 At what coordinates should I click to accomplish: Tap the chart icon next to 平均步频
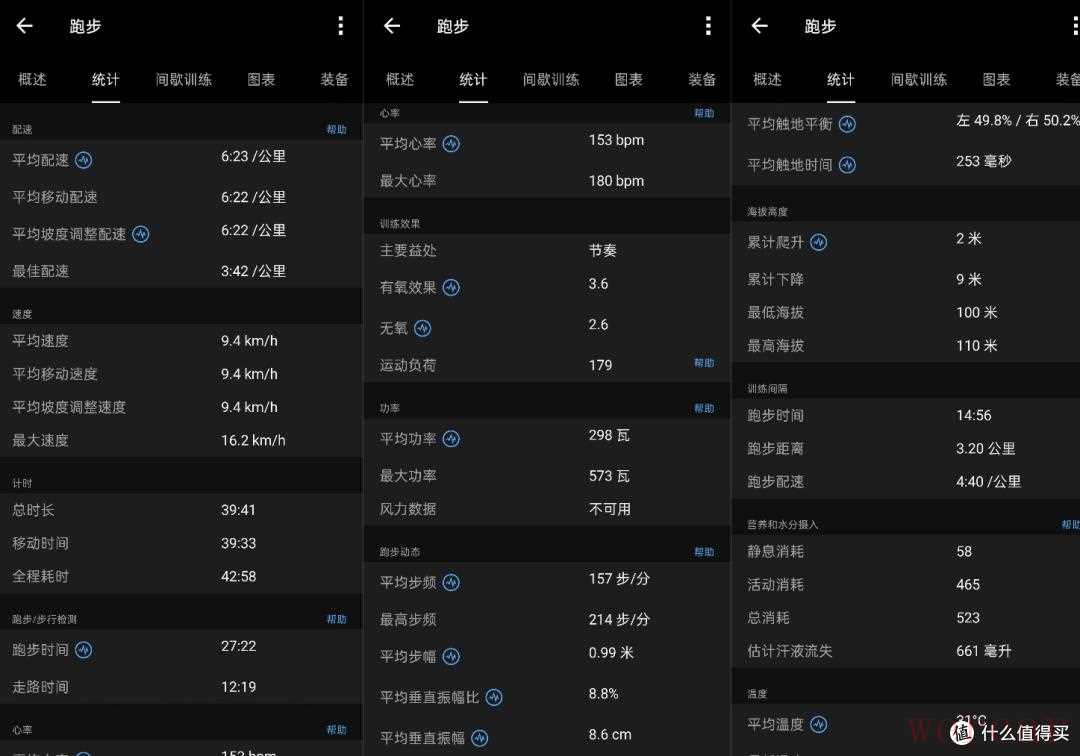[451, 583]
